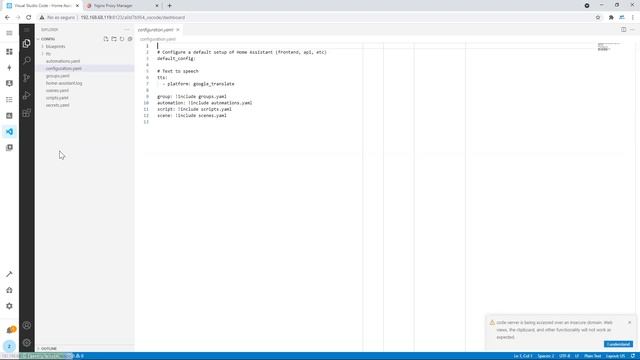Click the New File icon in Explorer
Screen dimensions: 640x360
click(106, 39)
